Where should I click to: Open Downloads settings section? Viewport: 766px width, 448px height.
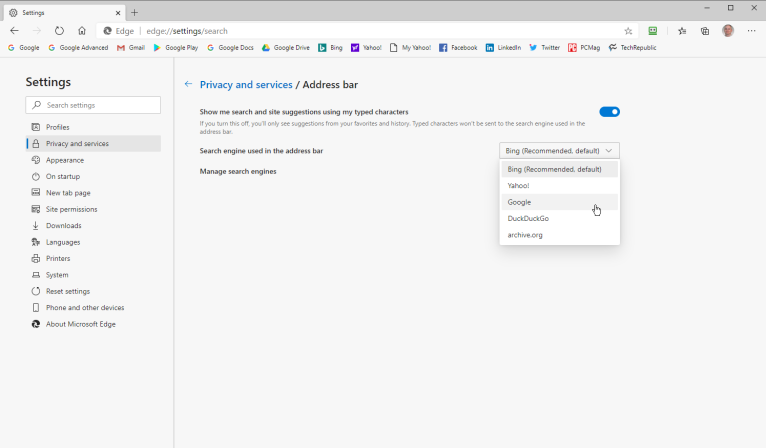click(93, 226)
